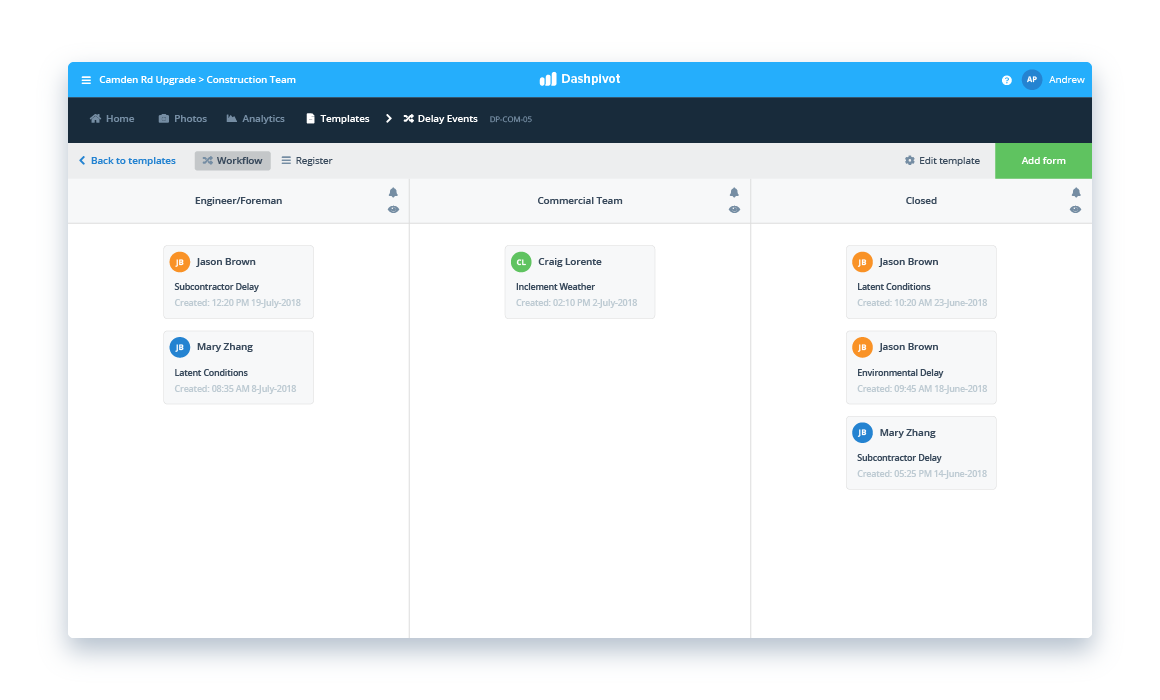
Task: Click the Engineer/Foreman column header
Action: 238,201
